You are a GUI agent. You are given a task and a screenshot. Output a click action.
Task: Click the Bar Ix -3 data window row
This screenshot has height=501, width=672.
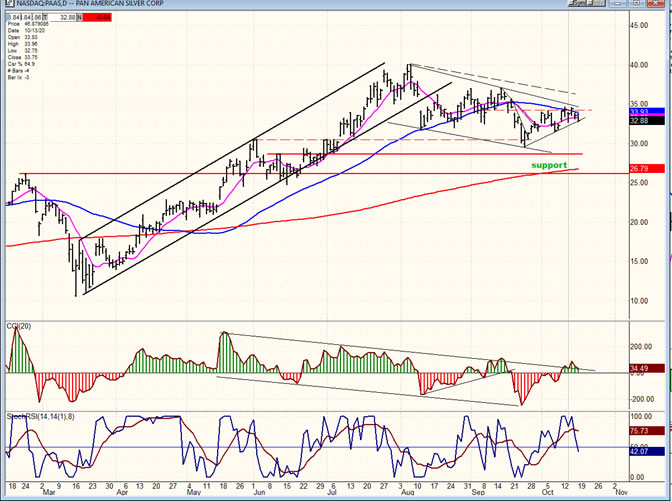(18, 77)
